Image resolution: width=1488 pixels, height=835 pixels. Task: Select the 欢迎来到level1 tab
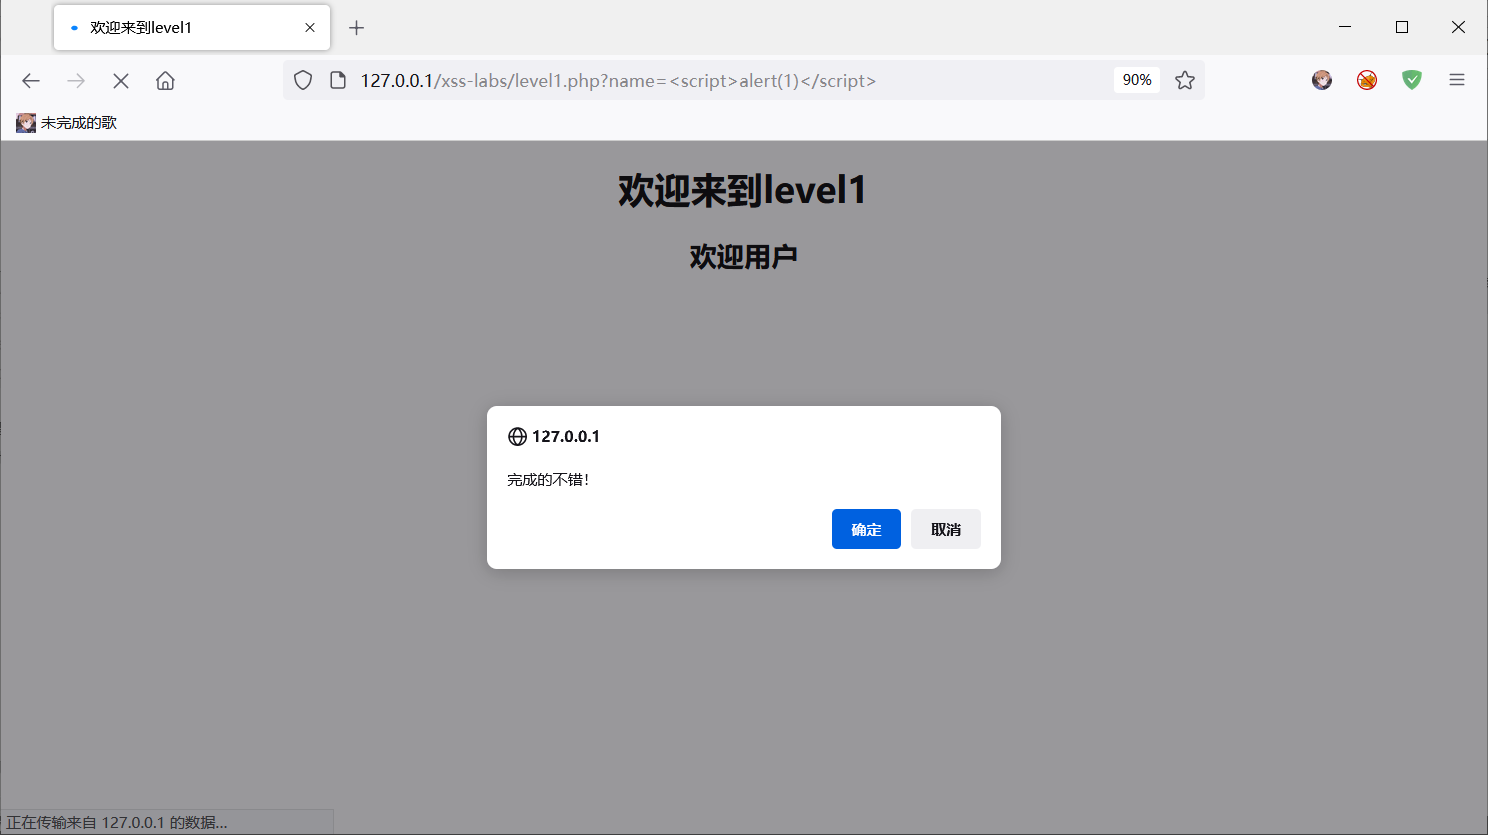point(192,28)
